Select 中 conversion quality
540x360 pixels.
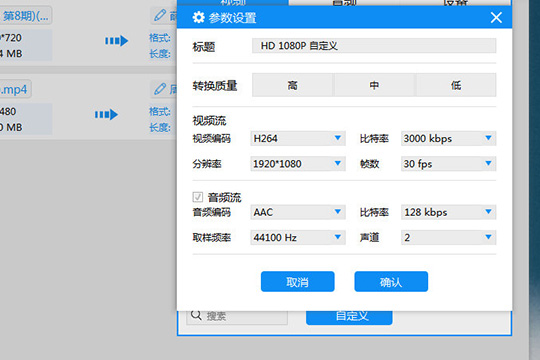pos(374,85)
